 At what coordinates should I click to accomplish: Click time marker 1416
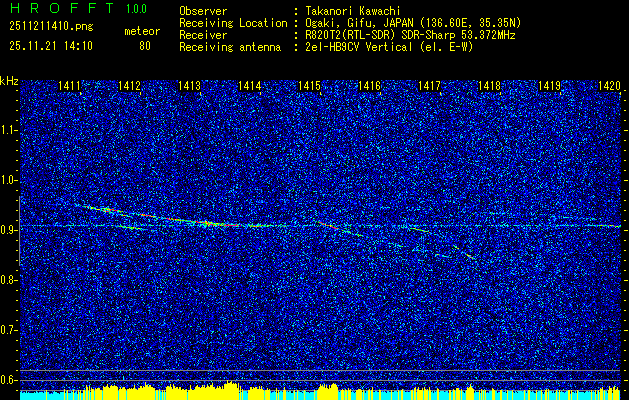tap(369, 85)
